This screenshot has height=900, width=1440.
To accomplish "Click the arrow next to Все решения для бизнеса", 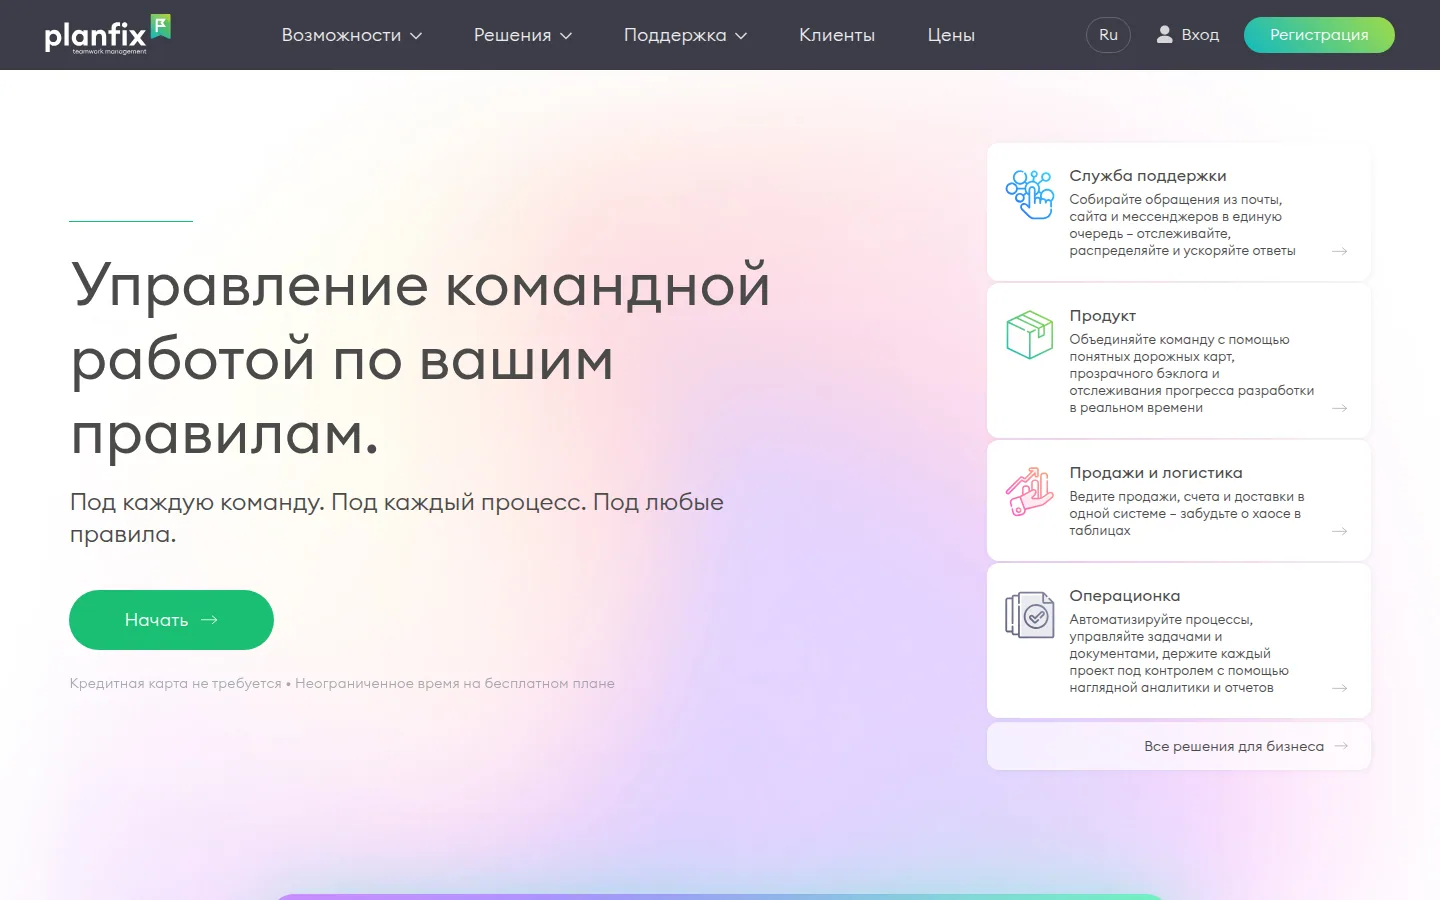I will (x=1342, y=746).
